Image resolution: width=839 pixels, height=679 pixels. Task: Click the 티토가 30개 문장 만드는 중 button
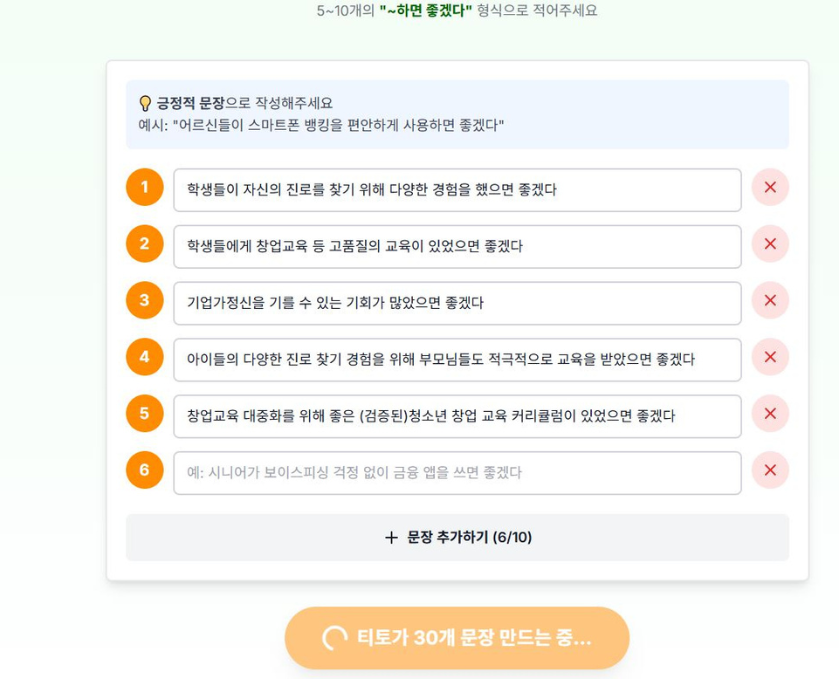(x=457, y=638)
